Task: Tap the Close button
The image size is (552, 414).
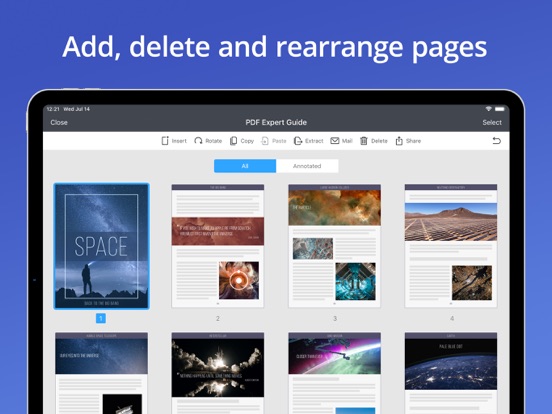Action: (59, 123)
